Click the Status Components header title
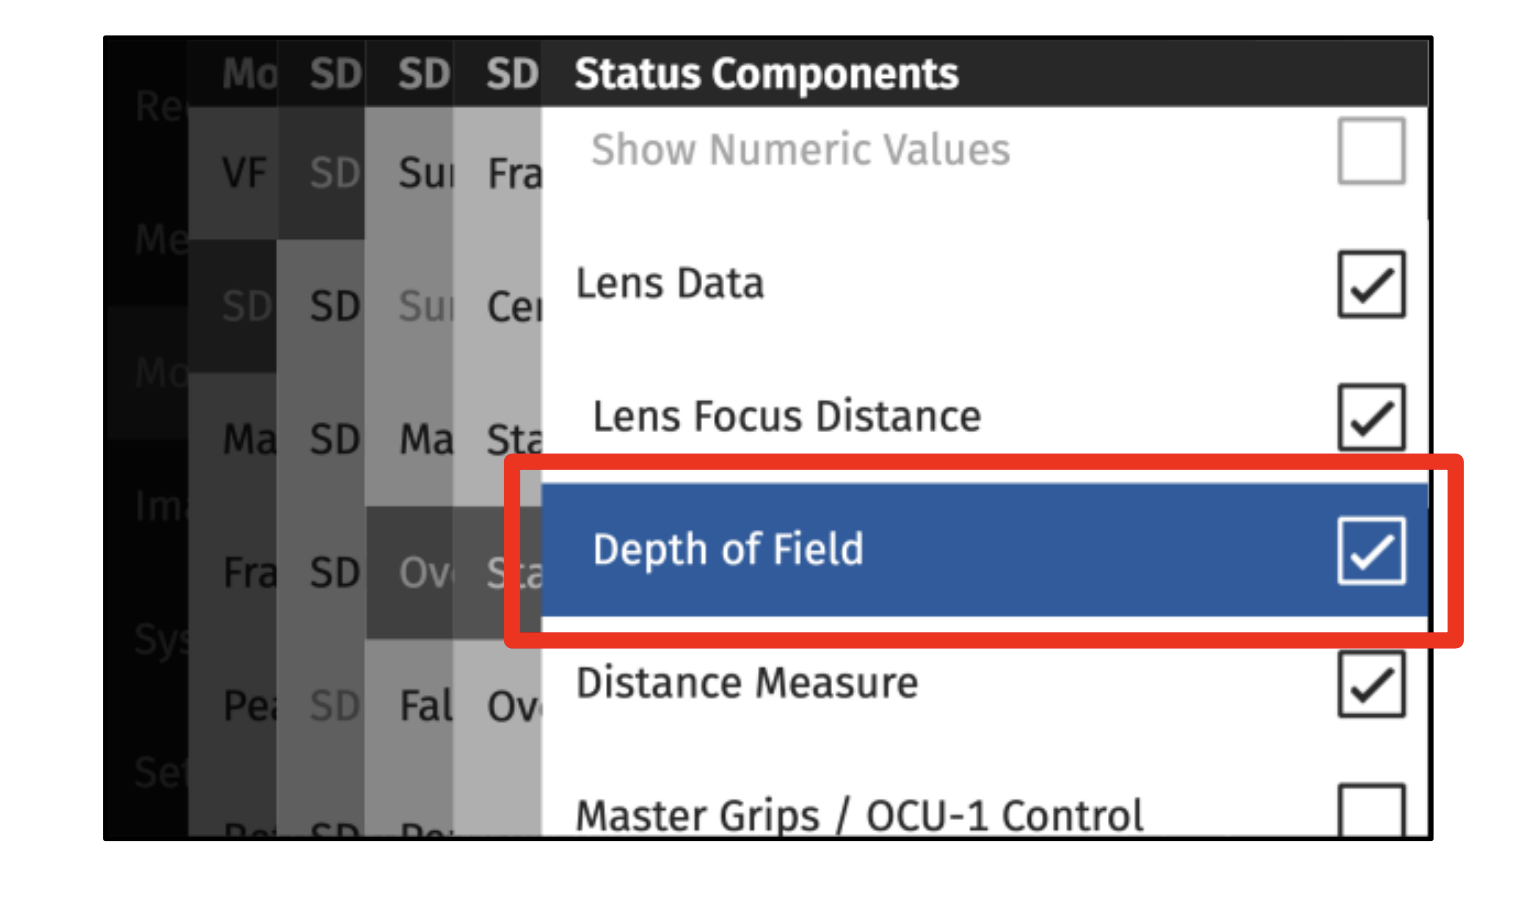The width and height of the screenshot is (1532, 908). [x=766, y=74]
